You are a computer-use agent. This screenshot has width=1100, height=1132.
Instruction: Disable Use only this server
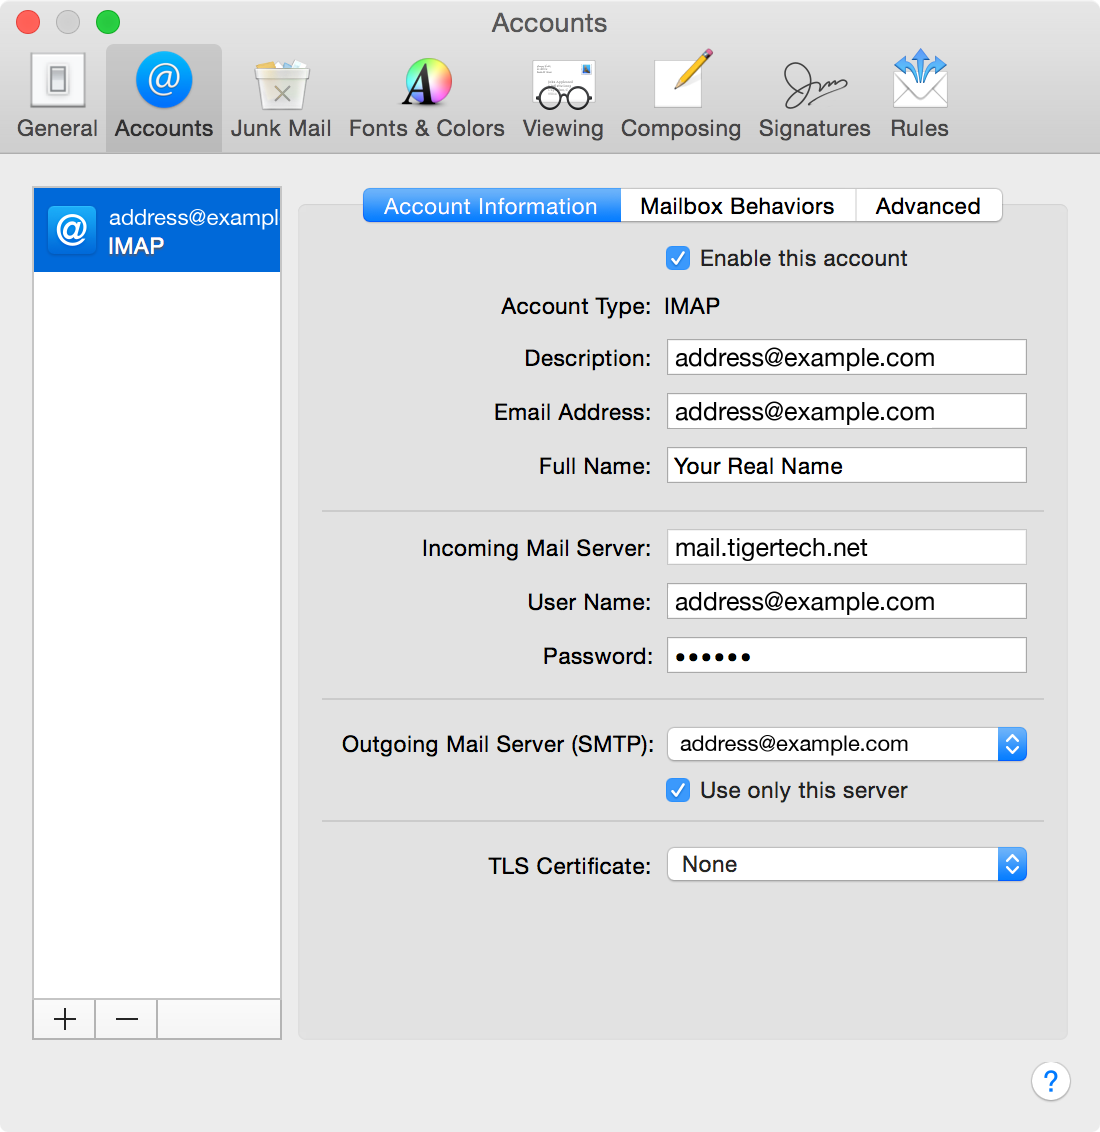tap(678, 790)
